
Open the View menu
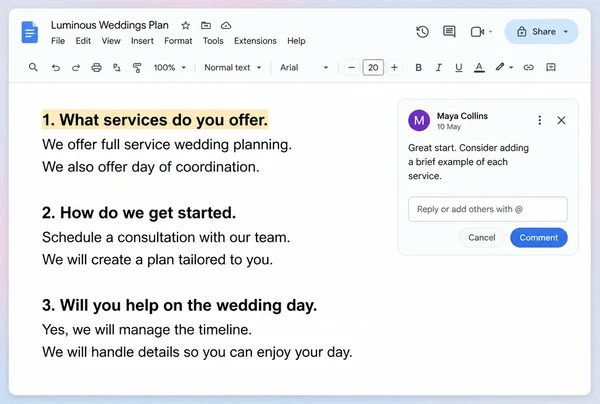111,41
